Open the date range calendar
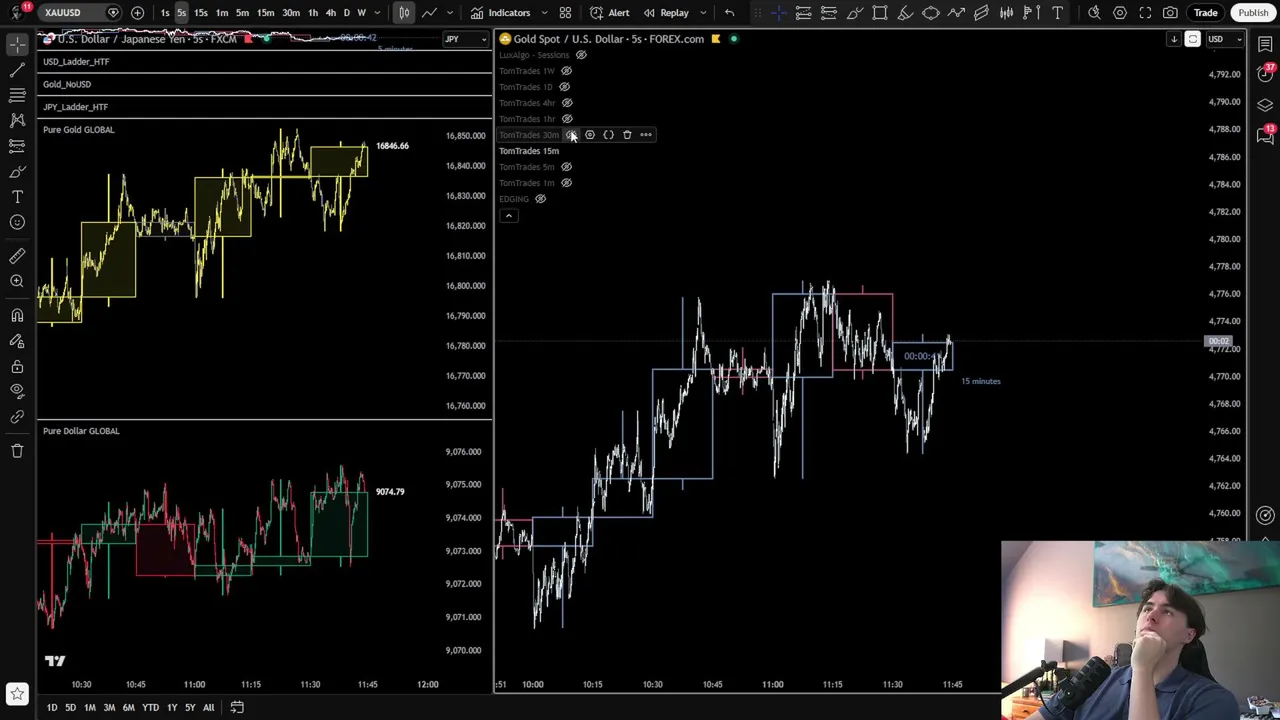The height and width of the screenshot is (720, 1280). point(237,707)
